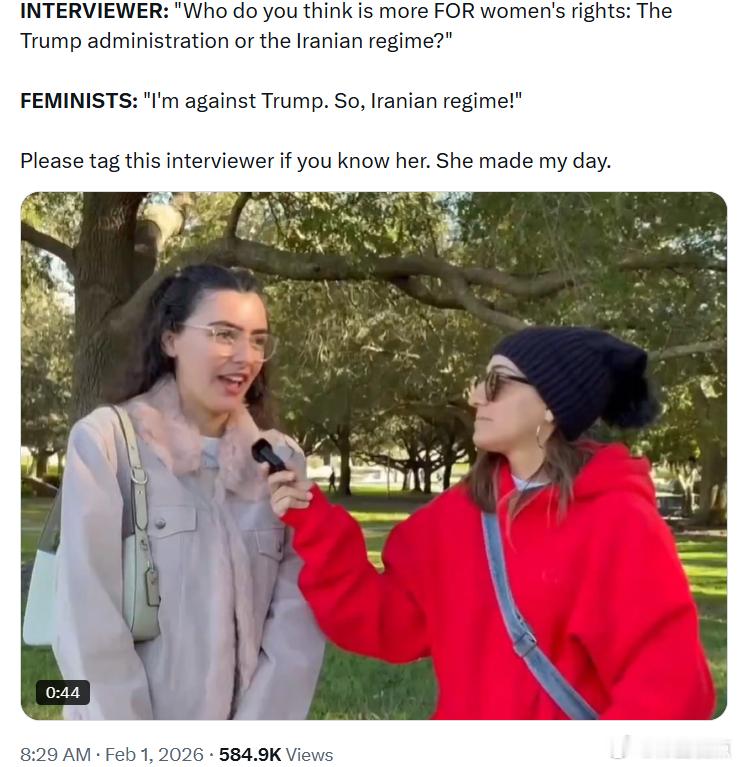The image size is (739, 767).
Task: Click the bold FEMINISTS label
Action: 79,101
